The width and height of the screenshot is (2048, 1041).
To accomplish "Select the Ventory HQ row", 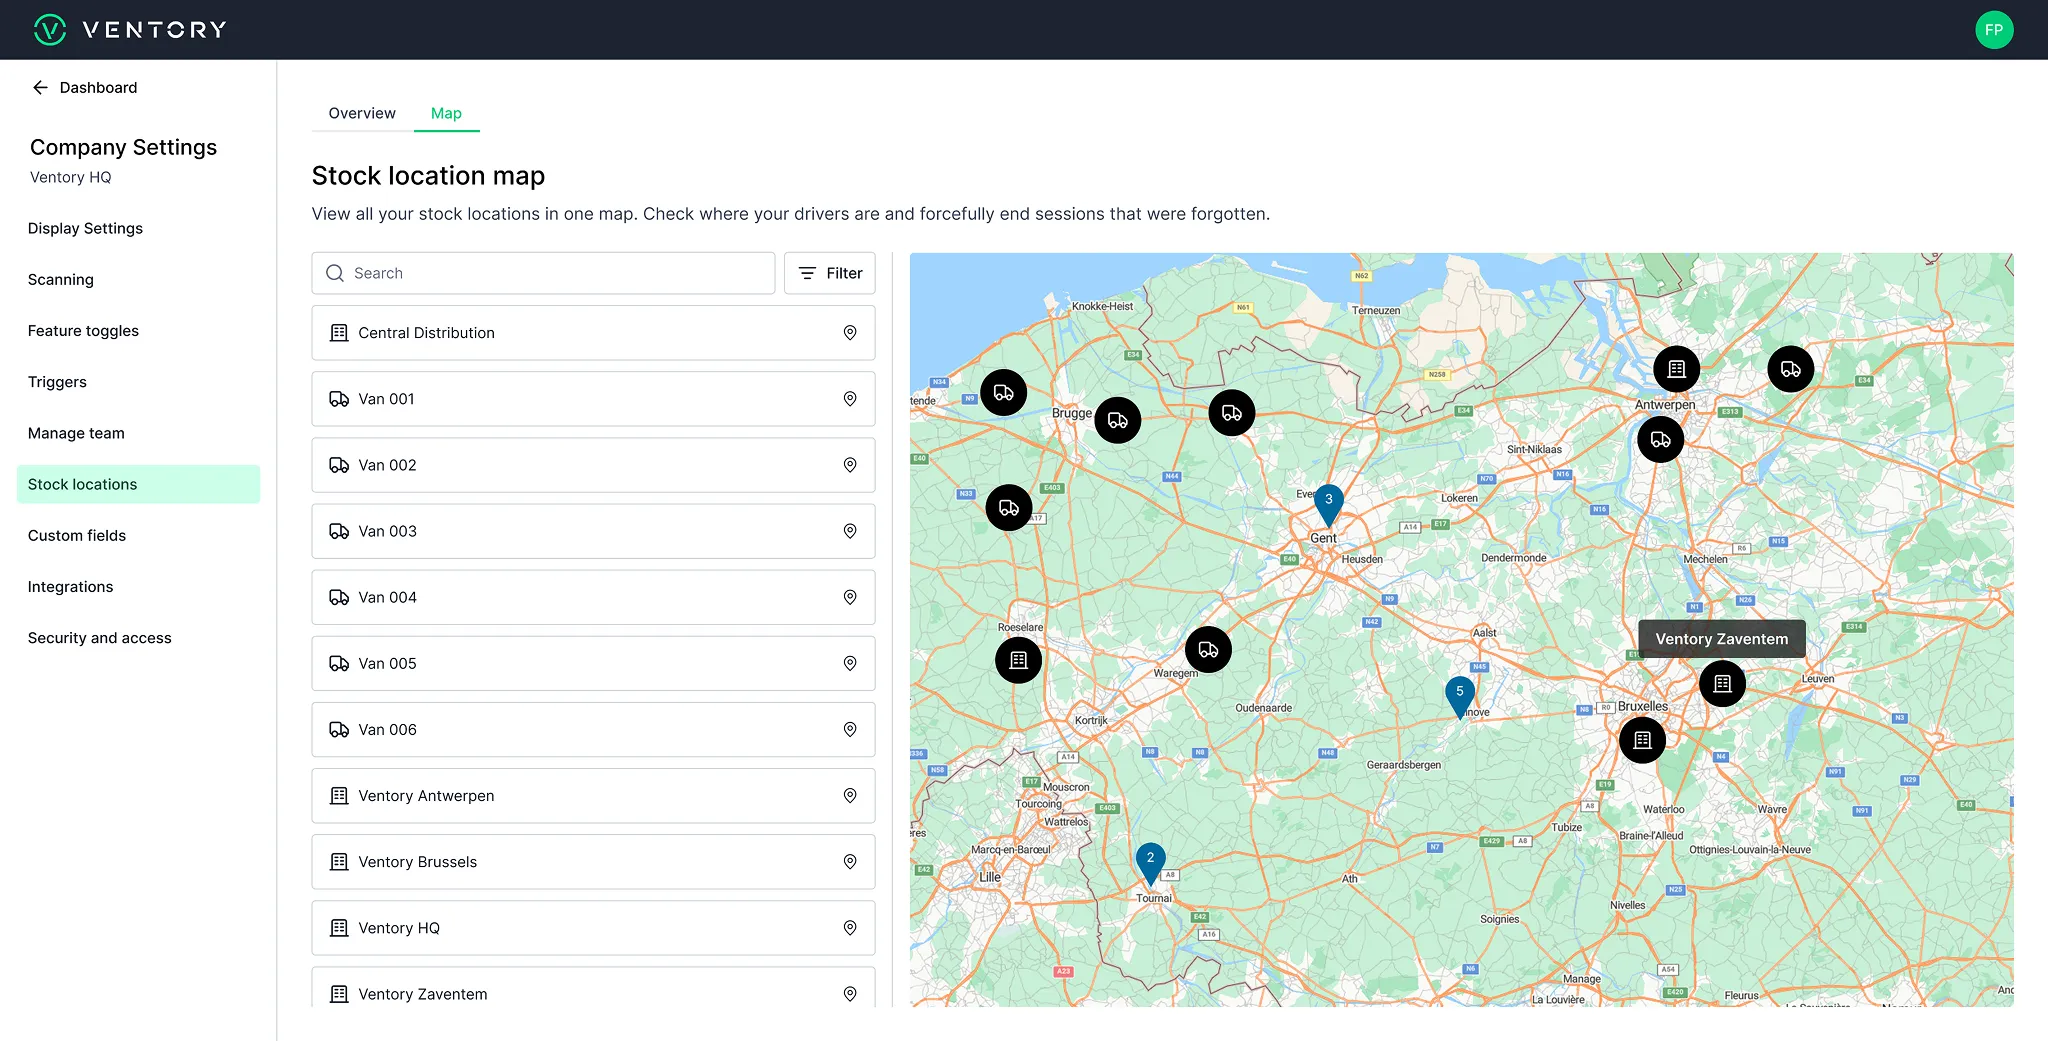I will [593, 928].
